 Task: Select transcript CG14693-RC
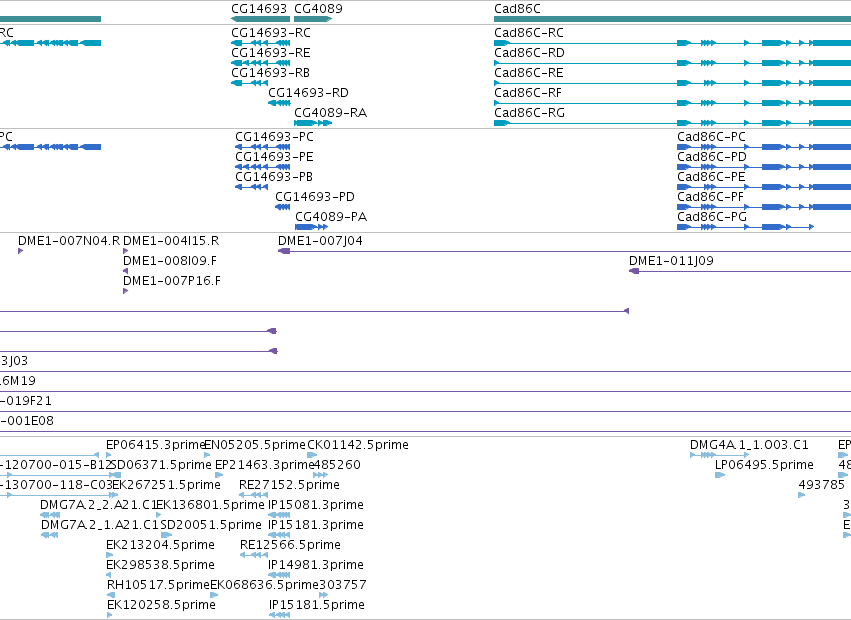[271, 33]
